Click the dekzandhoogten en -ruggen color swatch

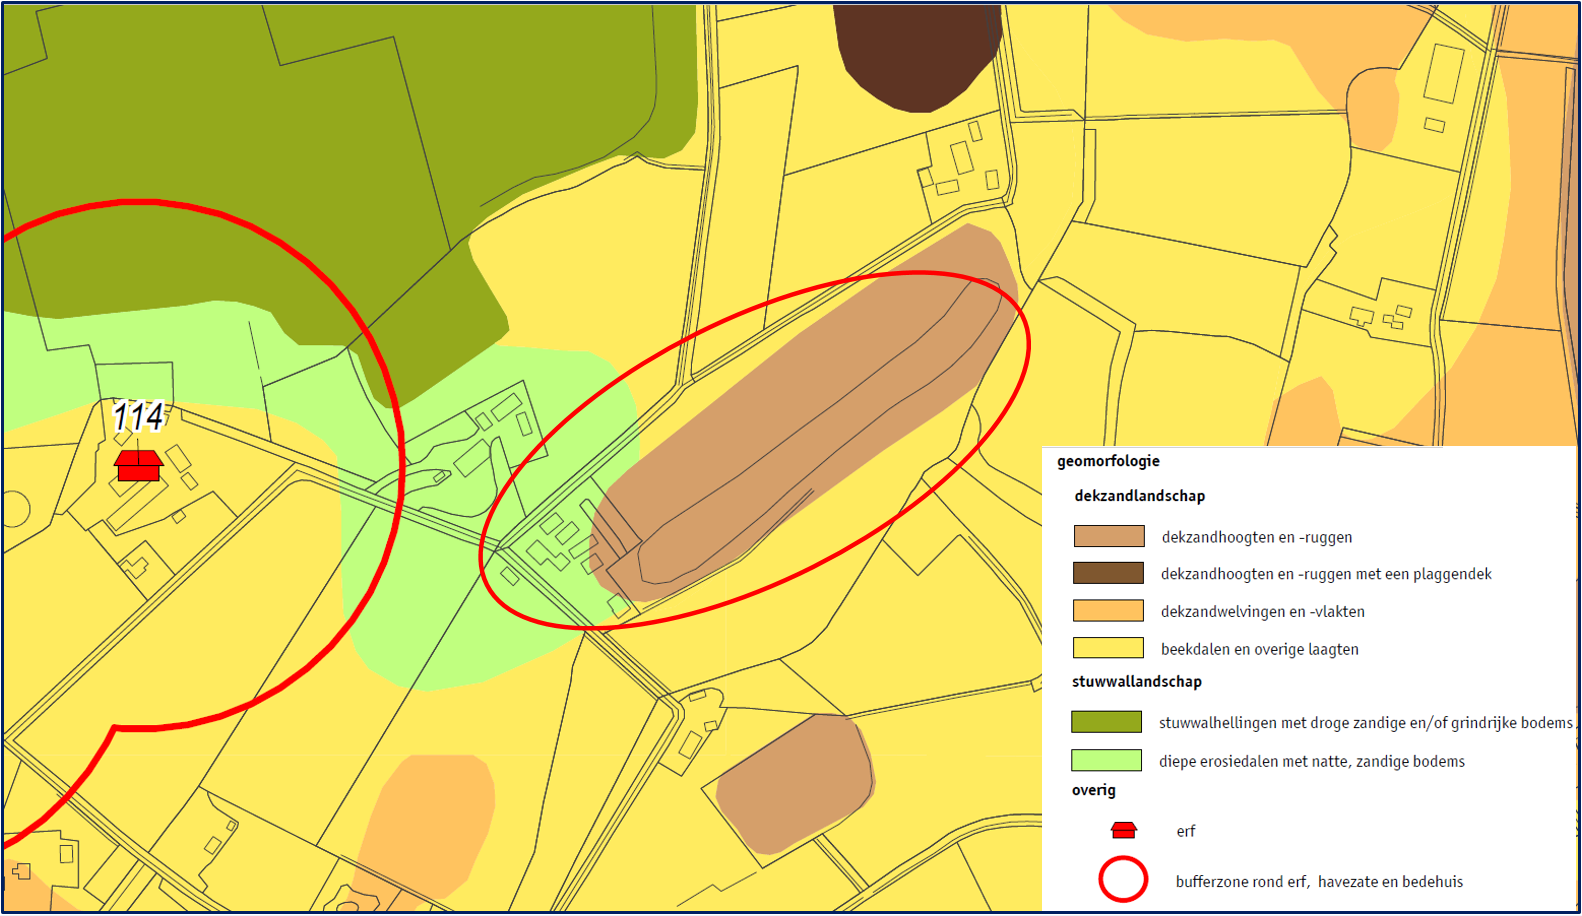click(1108, 536)
